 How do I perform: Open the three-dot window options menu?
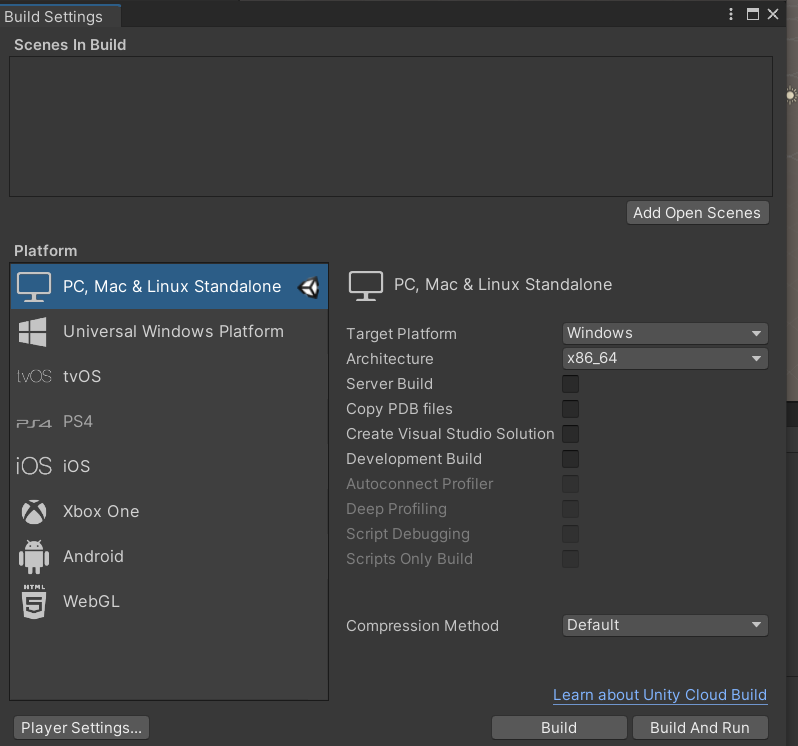point(731,14)
